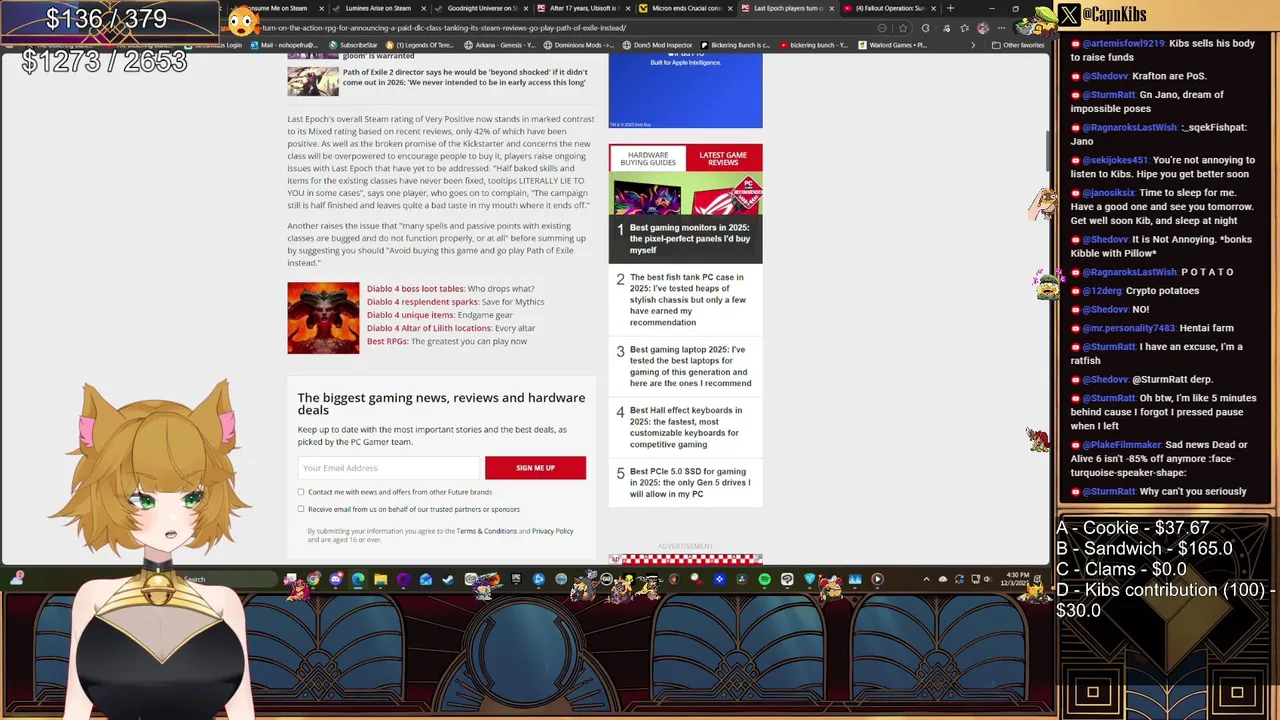Open a new browser tab with plus button

[950, 8]
